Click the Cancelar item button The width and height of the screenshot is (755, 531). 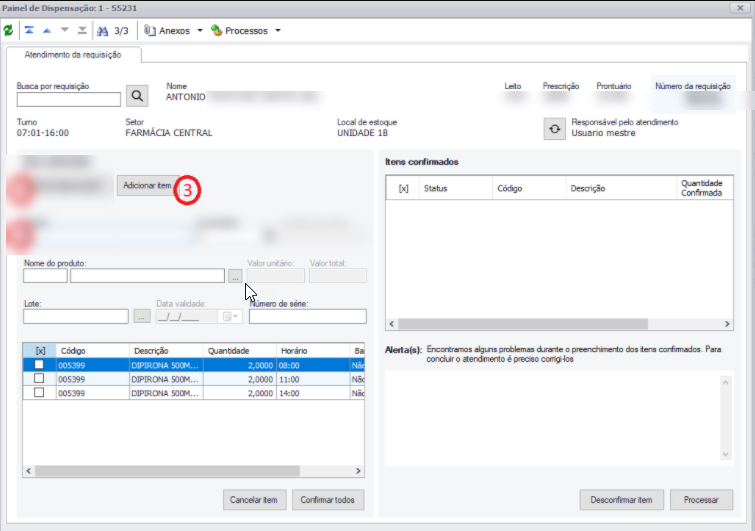click(254, 500)
